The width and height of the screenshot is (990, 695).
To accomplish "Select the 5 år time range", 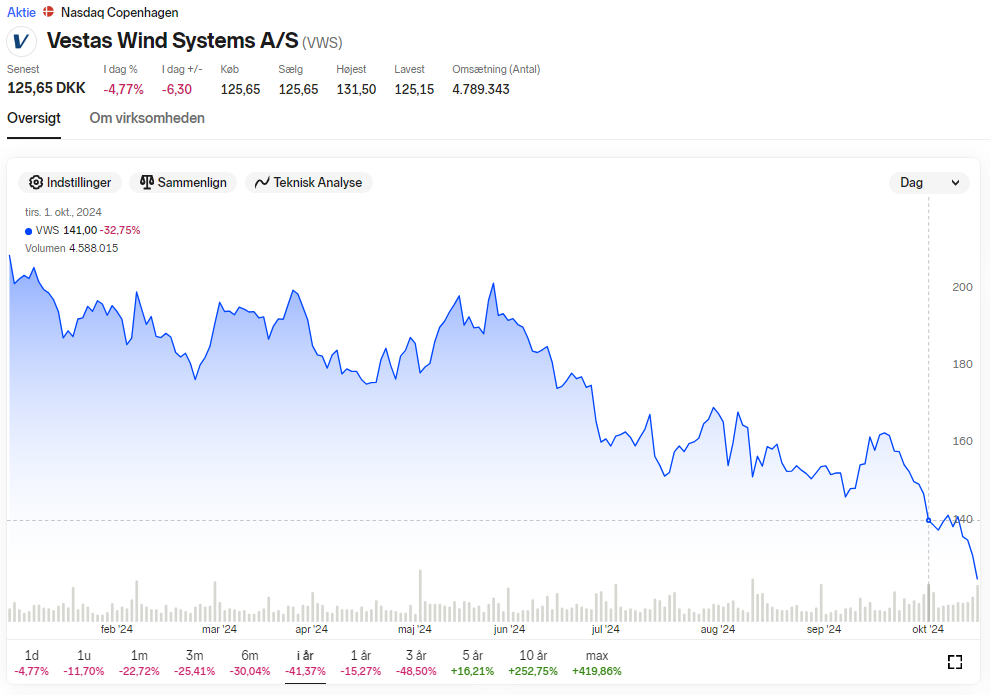I will (x=472, y=663).
